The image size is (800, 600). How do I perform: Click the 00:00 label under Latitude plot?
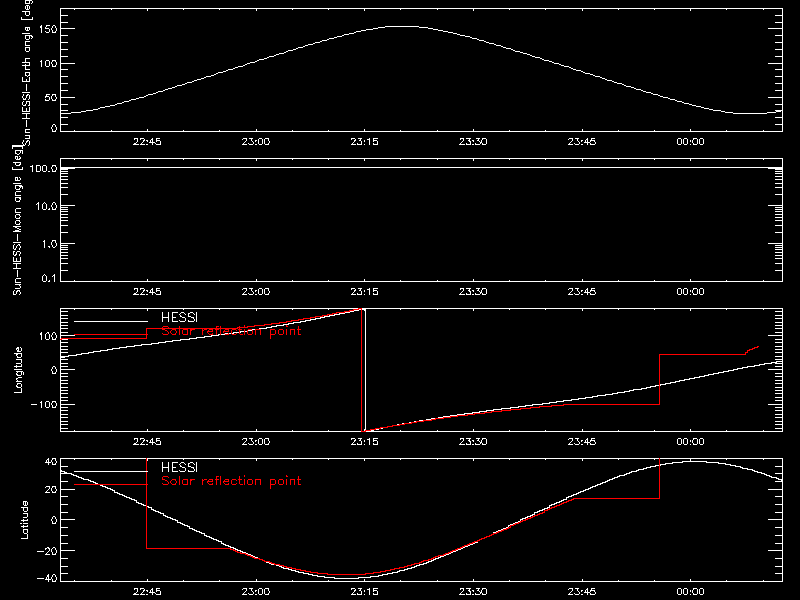point(690,592)
